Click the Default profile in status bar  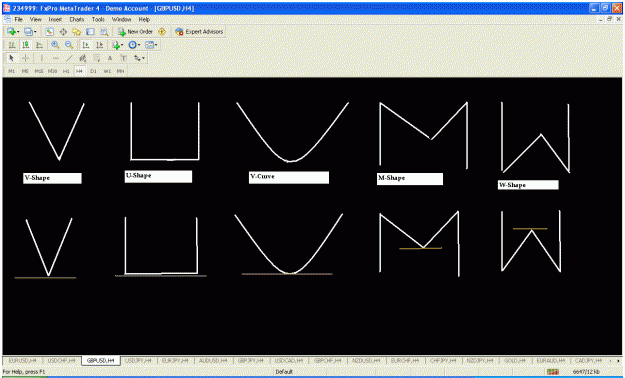(x=284, y=372)
